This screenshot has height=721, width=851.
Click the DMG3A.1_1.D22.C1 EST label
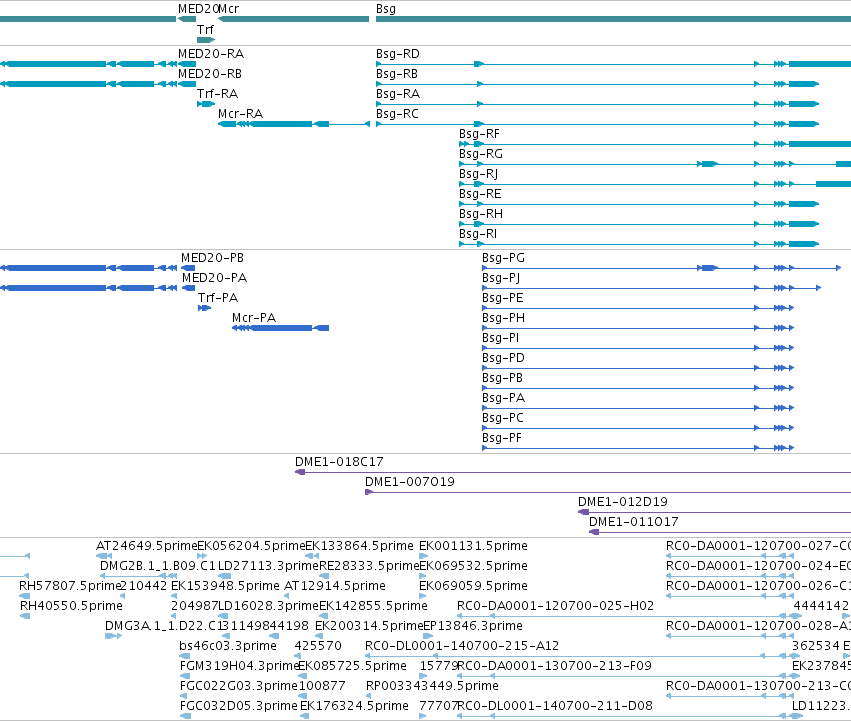pos(163,626)
